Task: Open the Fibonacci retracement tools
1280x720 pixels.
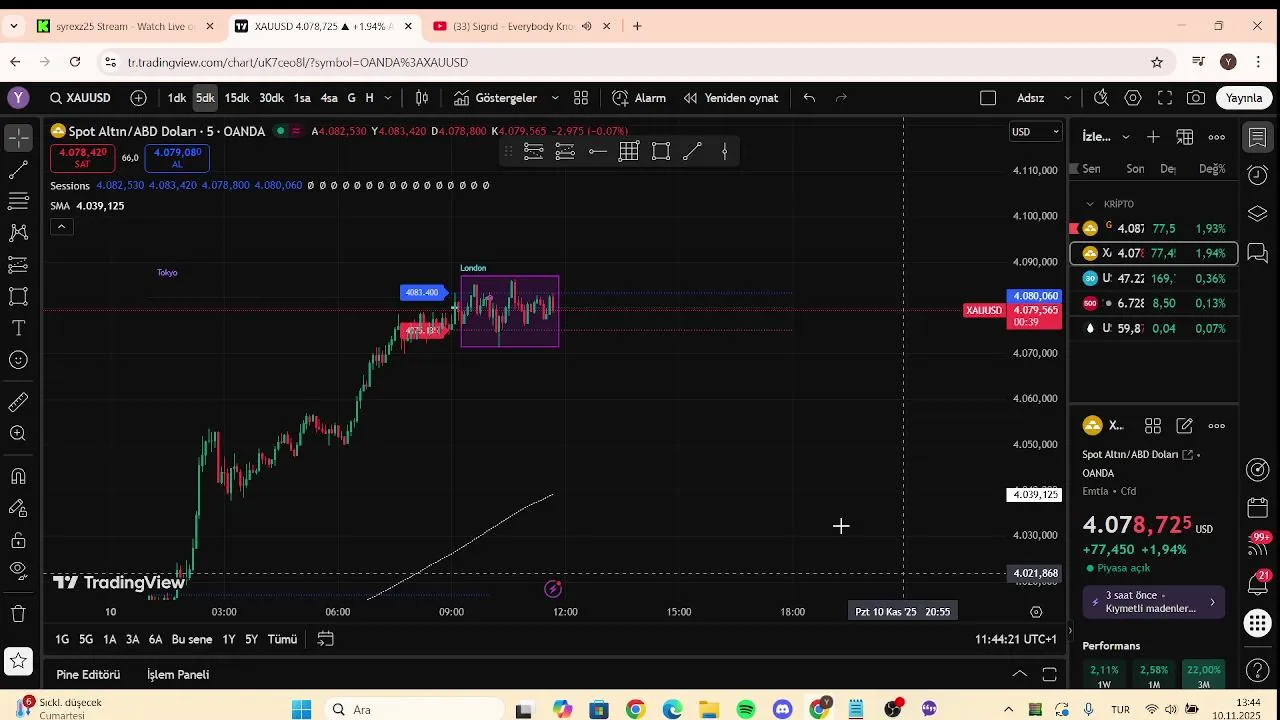Action: coord(18,201)
